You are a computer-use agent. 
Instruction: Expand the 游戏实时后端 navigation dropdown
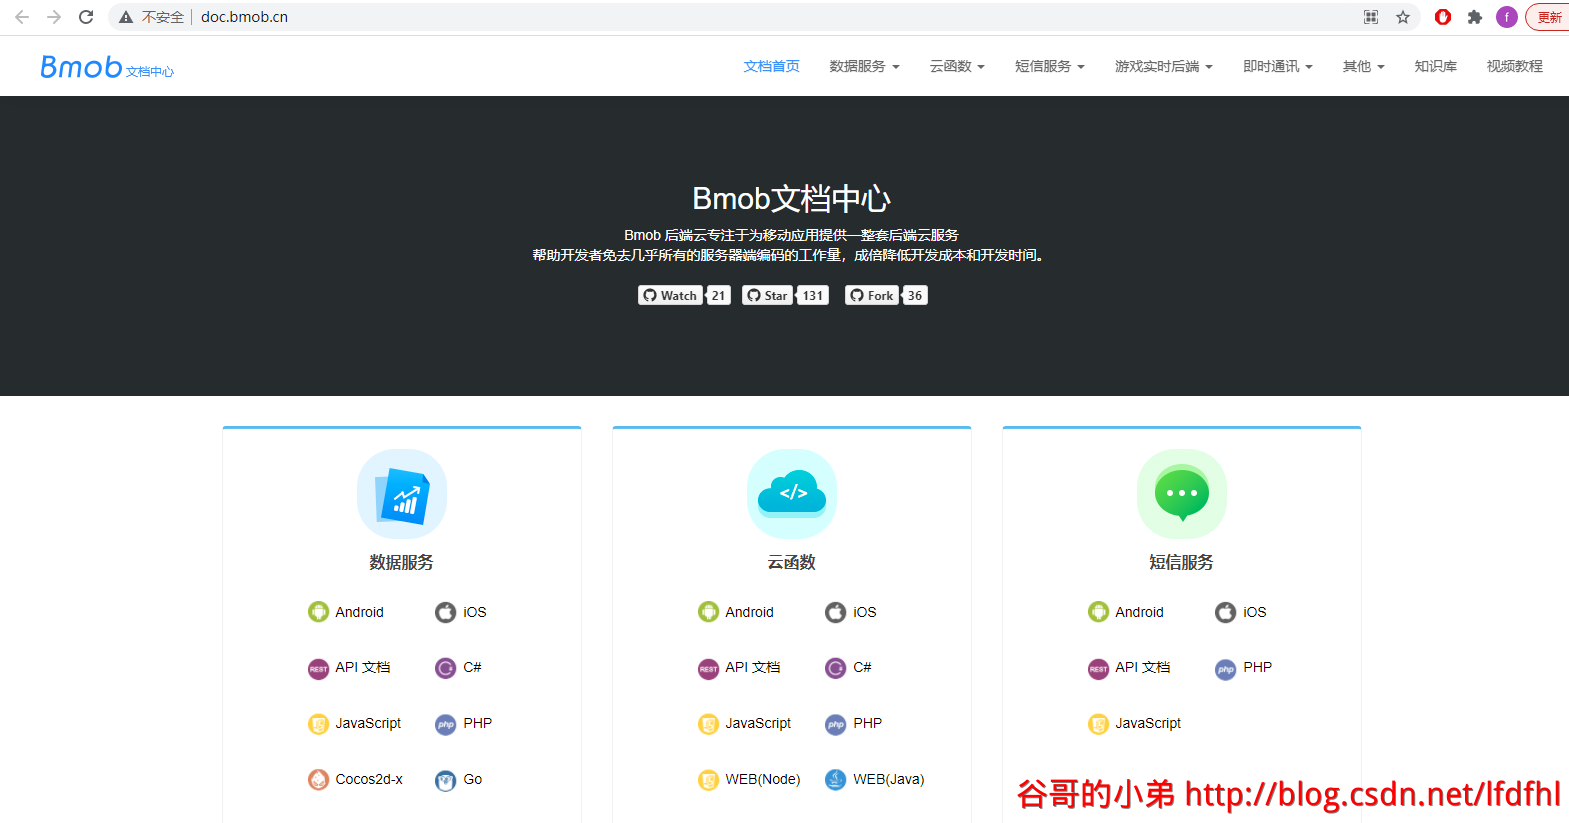[x=1163, y=66]
